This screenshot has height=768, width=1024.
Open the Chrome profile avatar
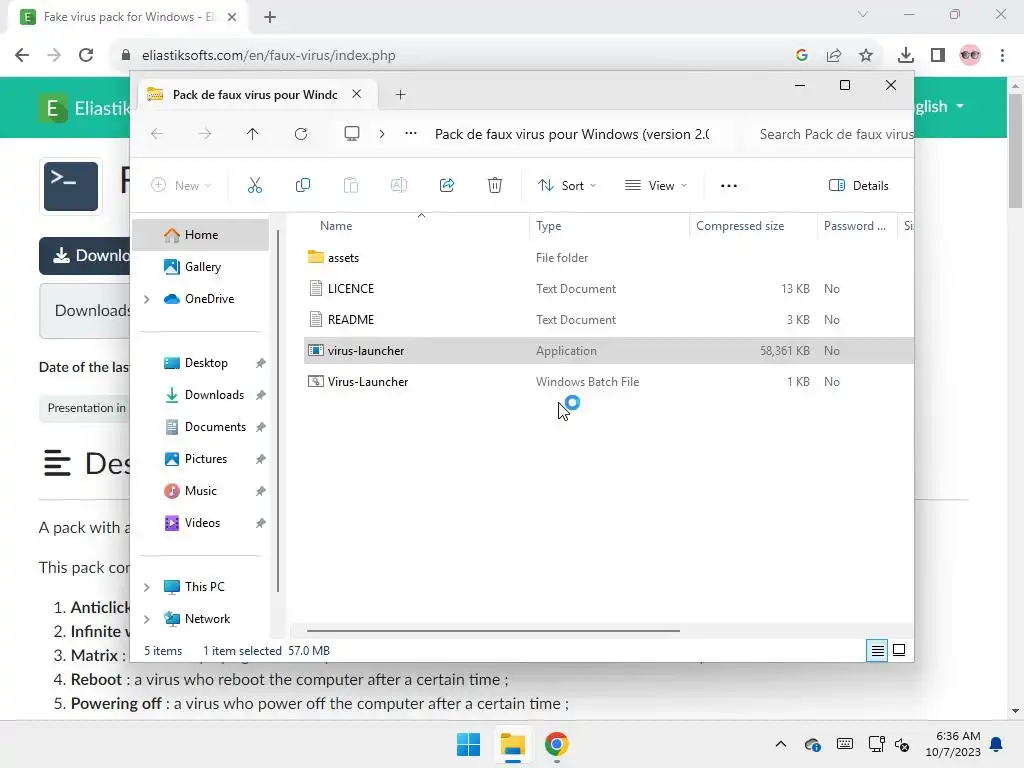(970, 56)
